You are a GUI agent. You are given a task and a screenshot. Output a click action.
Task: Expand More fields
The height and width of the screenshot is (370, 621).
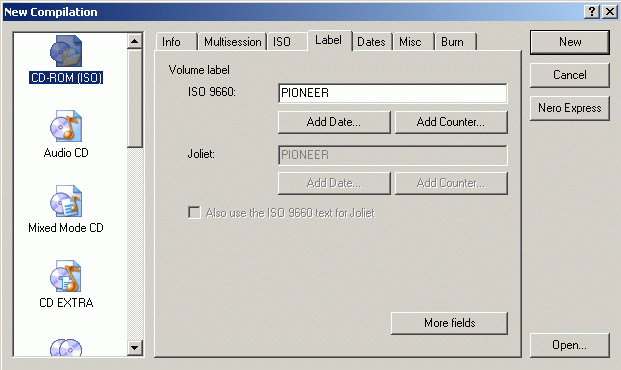[x=449, y=323]
